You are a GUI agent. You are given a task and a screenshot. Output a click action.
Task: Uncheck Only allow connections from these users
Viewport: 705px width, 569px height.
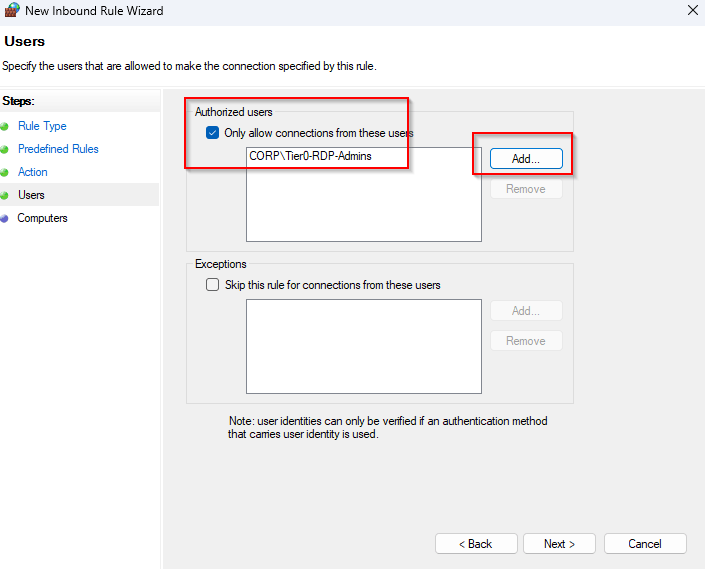(212, 133)
